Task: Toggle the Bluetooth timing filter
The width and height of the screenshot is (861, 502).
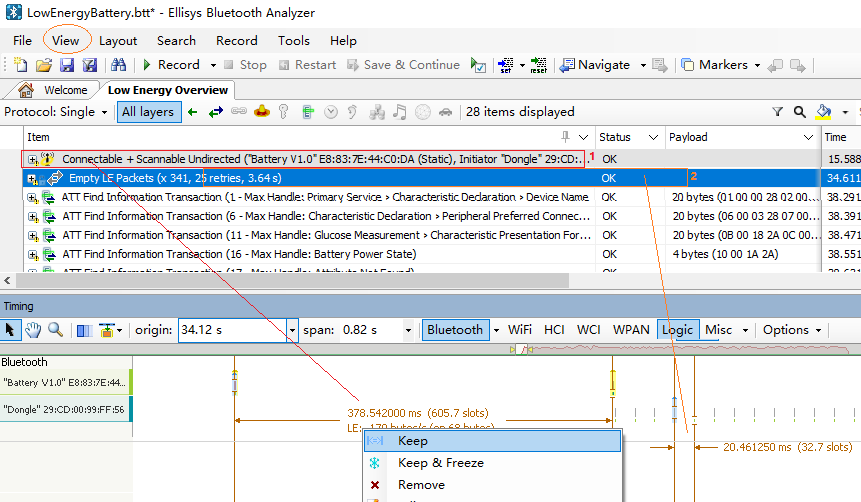Action: click(x=455, y=330)
